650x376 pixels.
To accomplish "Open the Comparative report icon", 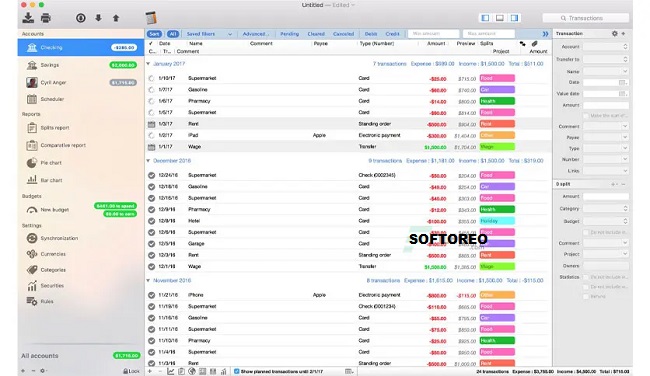I will (x=32, y=145).
